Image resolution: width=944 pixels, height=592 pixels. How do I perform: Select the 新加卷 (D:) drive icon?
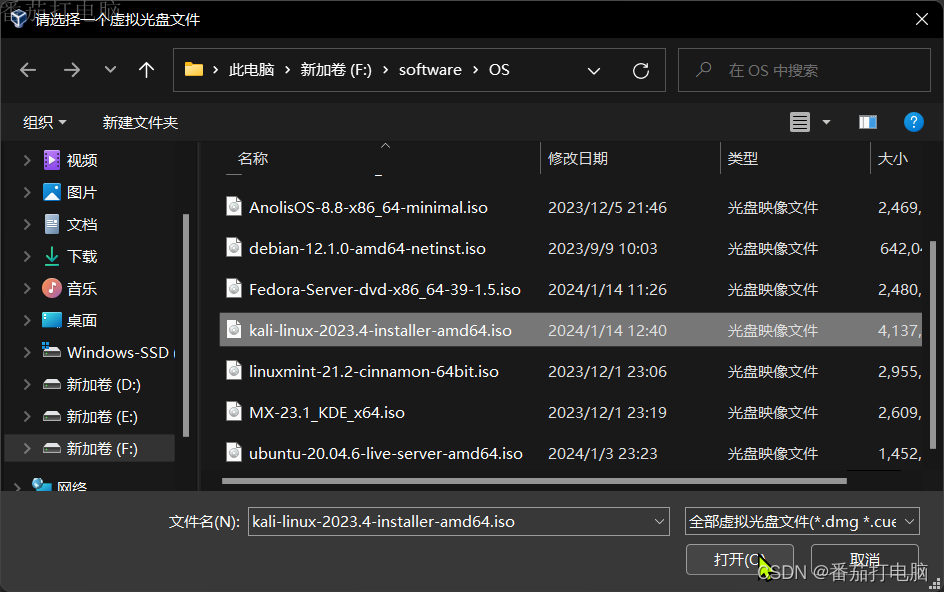(52, 384)
